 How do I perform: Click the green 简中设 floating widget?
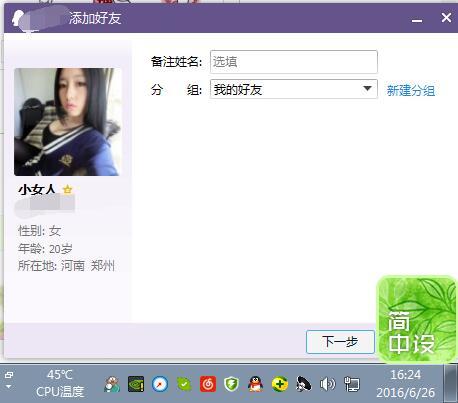[417, 319]
